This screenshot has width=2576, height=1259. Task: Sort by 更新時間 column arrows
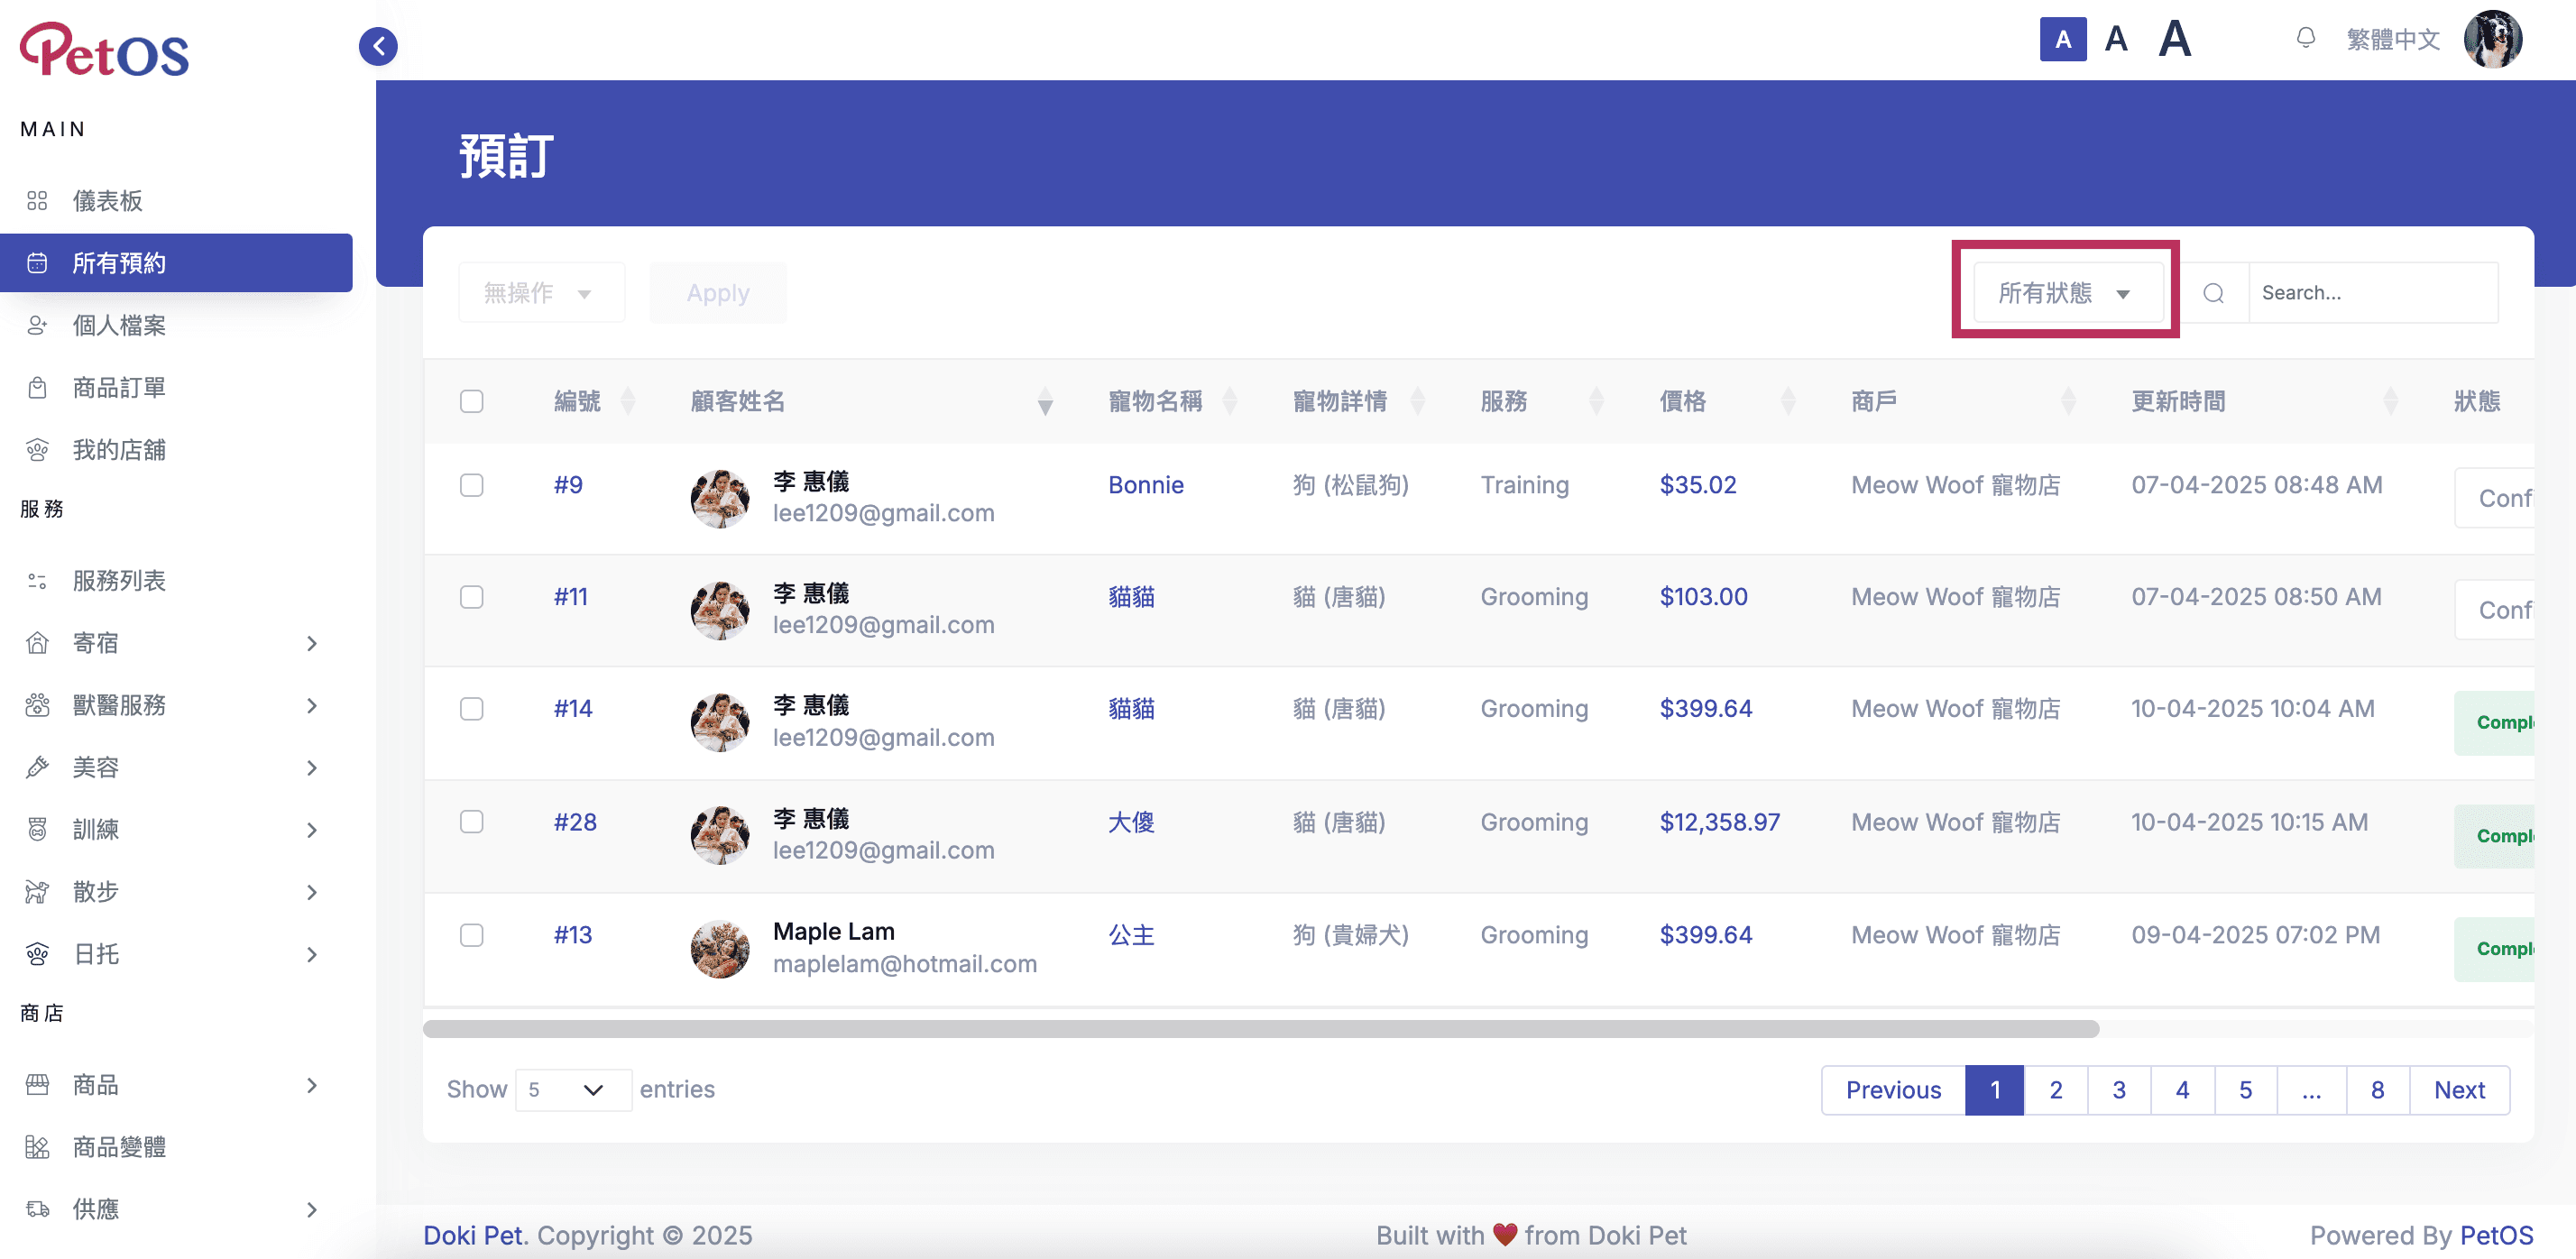click(x=2390, y=401)
